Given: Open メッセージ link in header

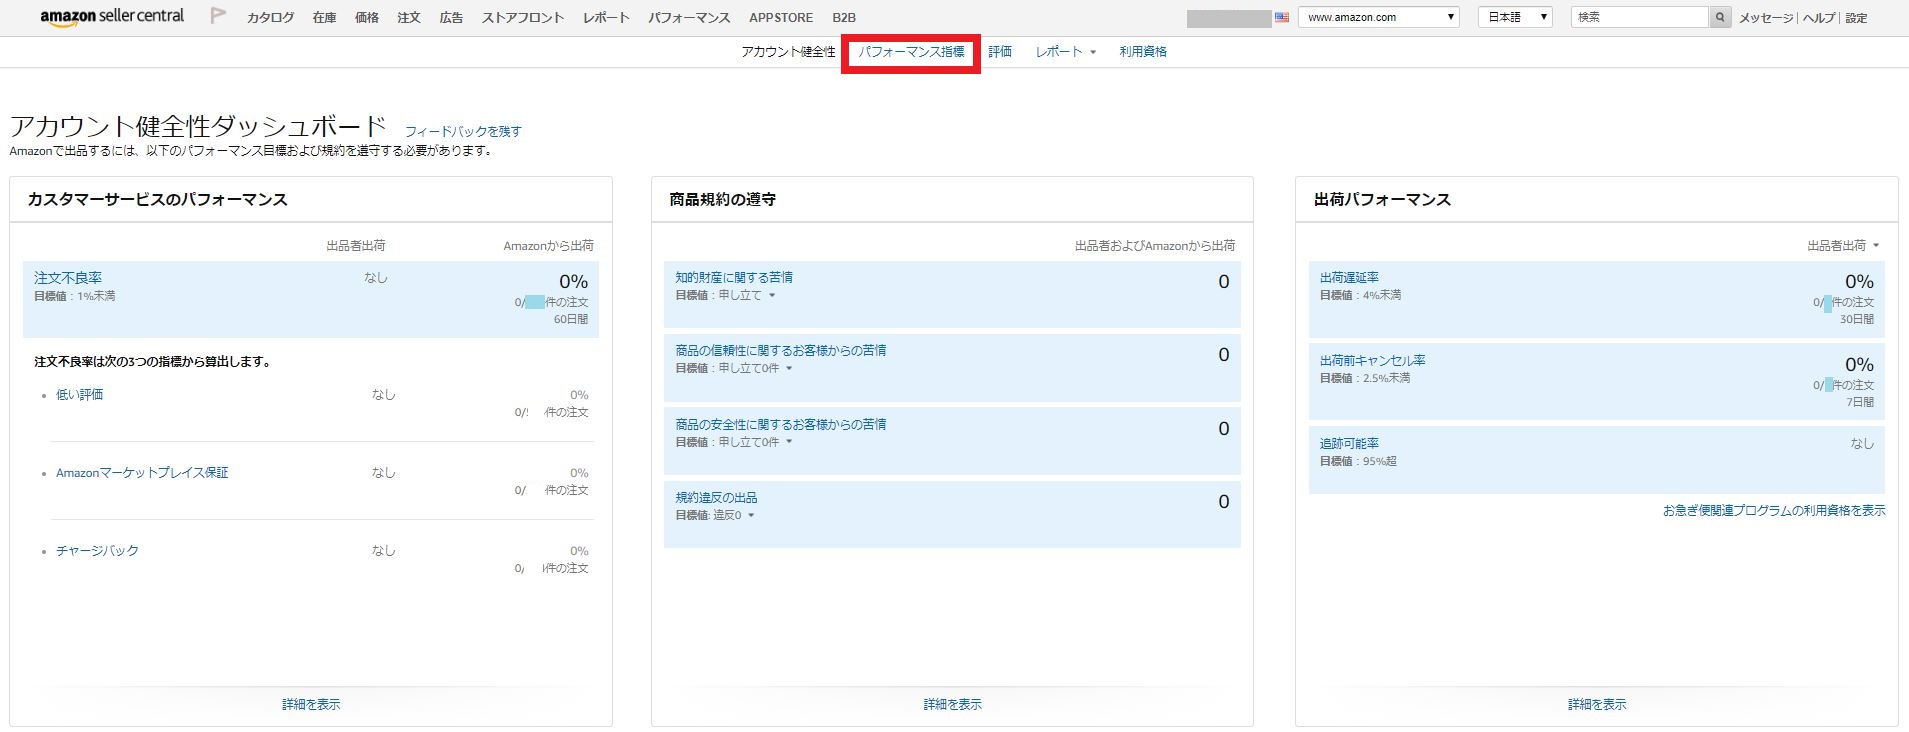Looking at the screenshot, I should click(x=1766, y=18).
